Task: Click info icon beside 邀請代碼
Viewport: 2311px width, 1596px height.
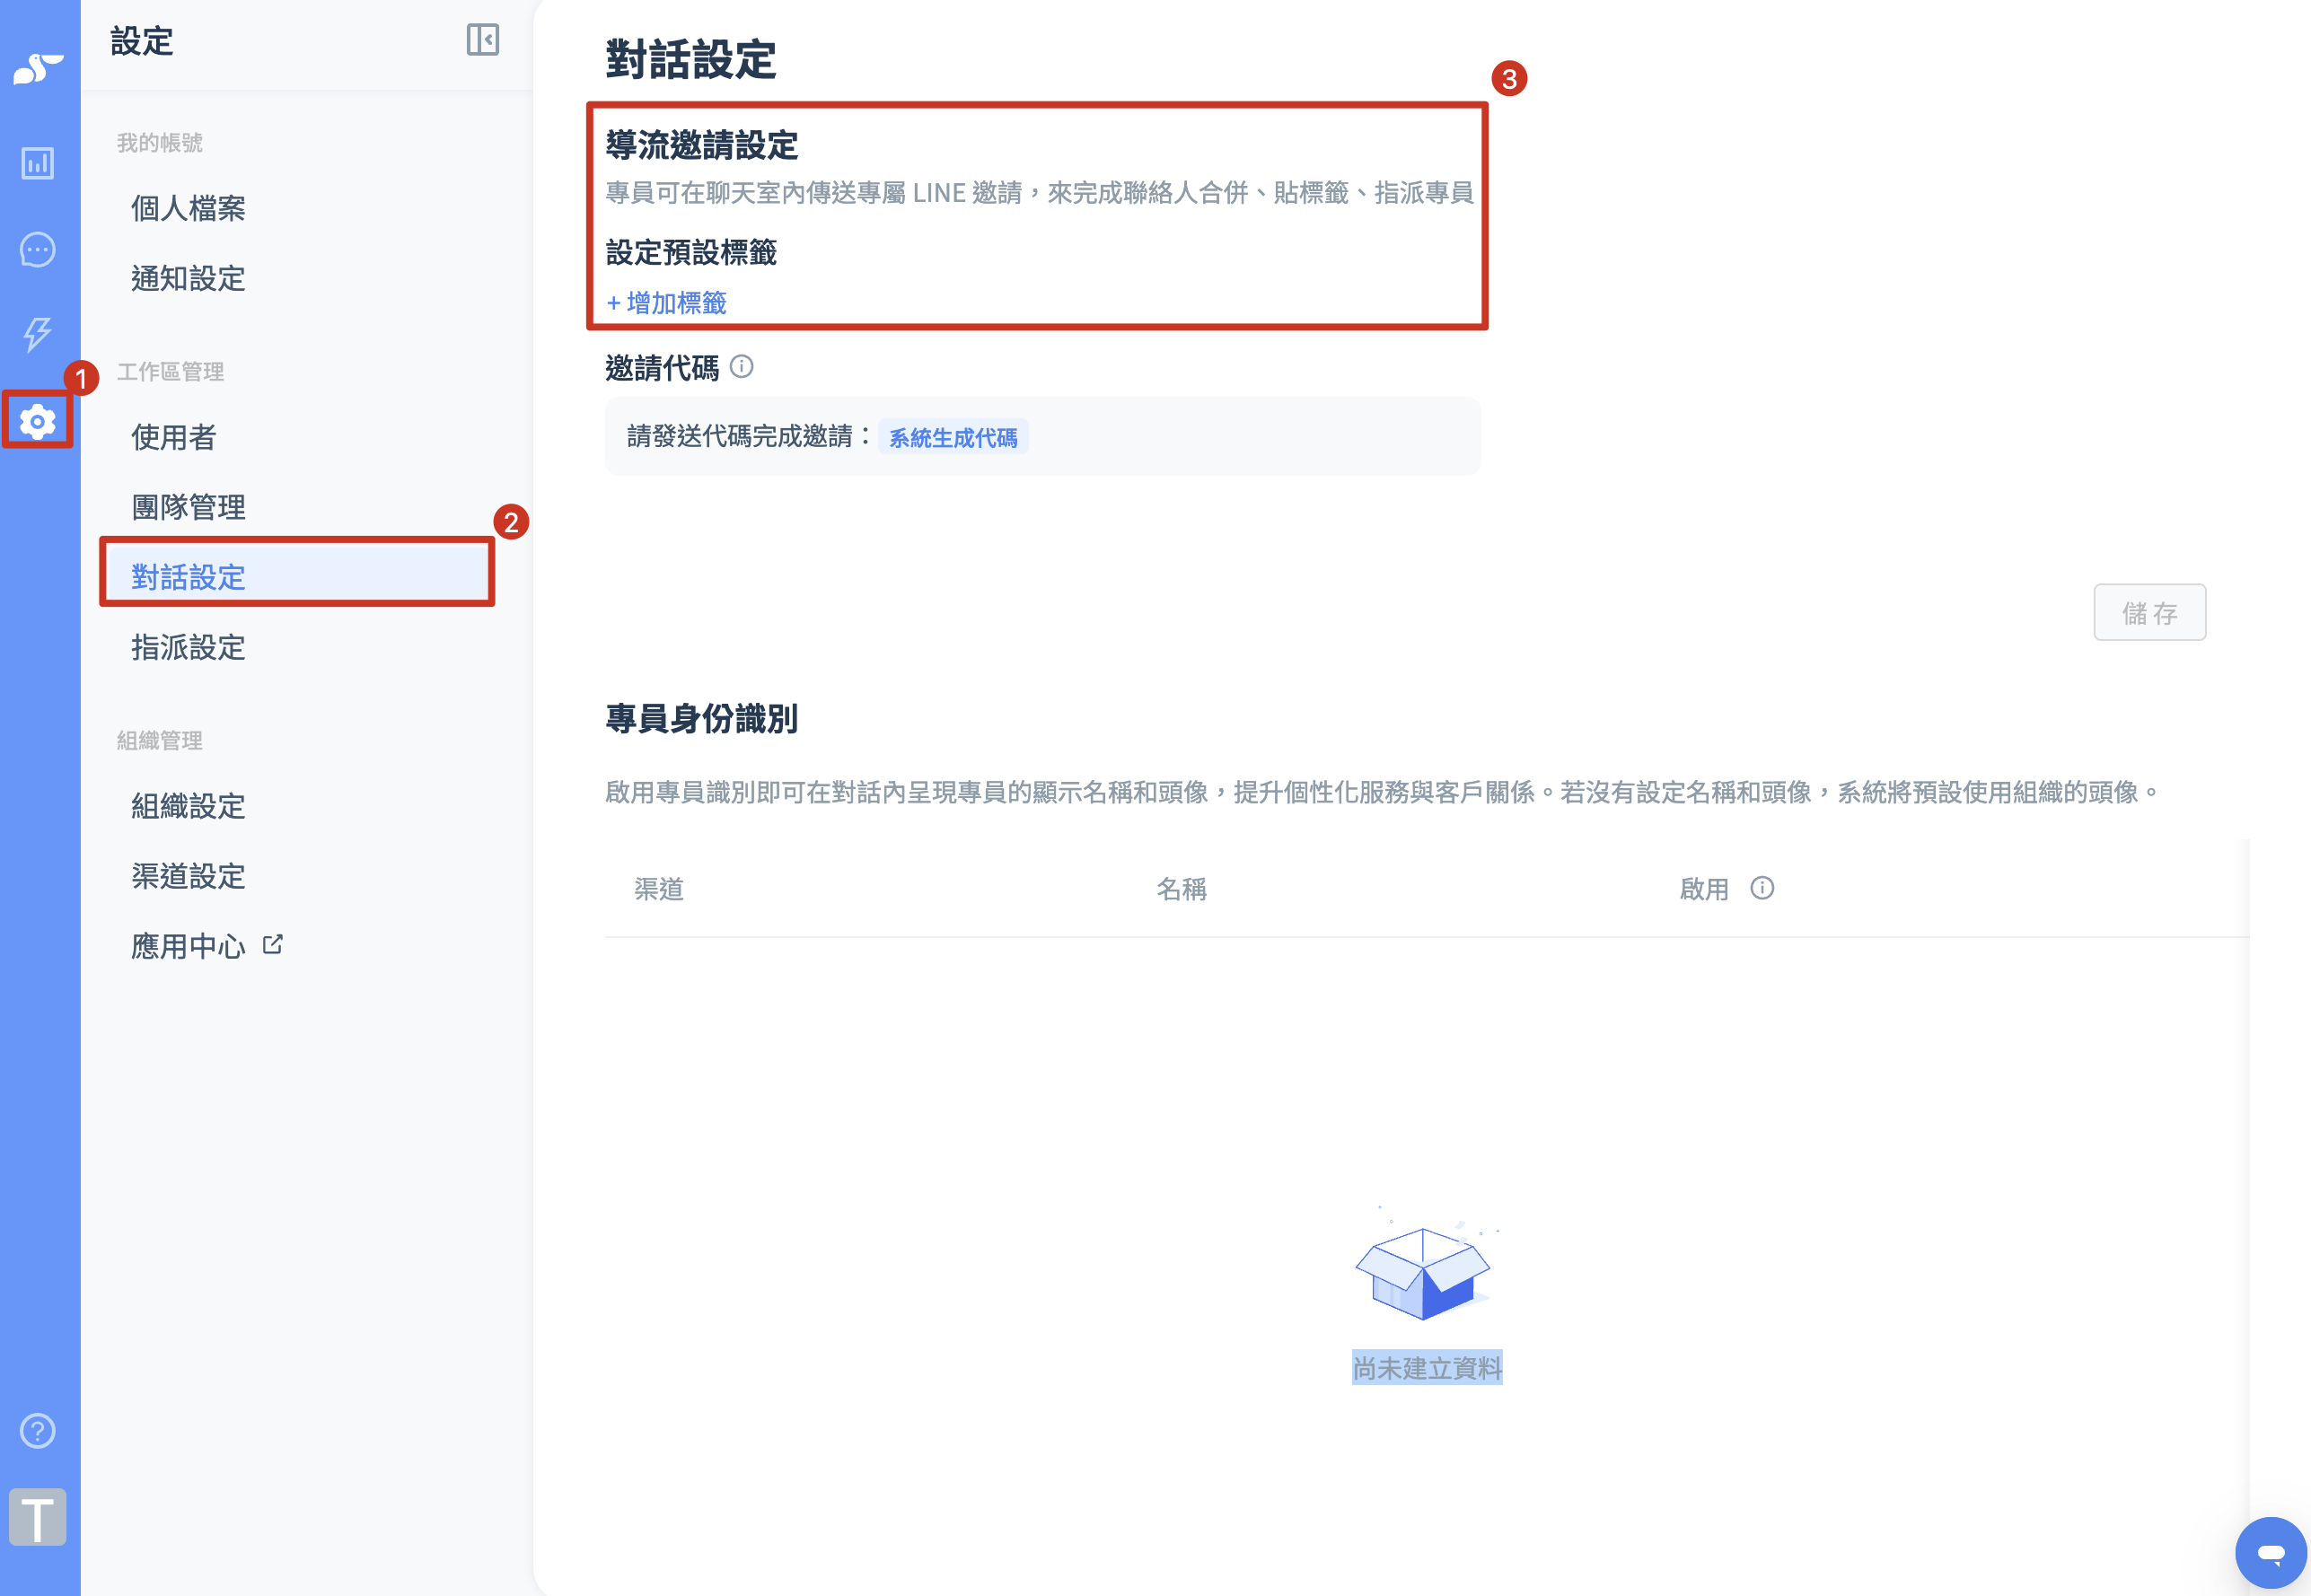Action: pos(742,367)
